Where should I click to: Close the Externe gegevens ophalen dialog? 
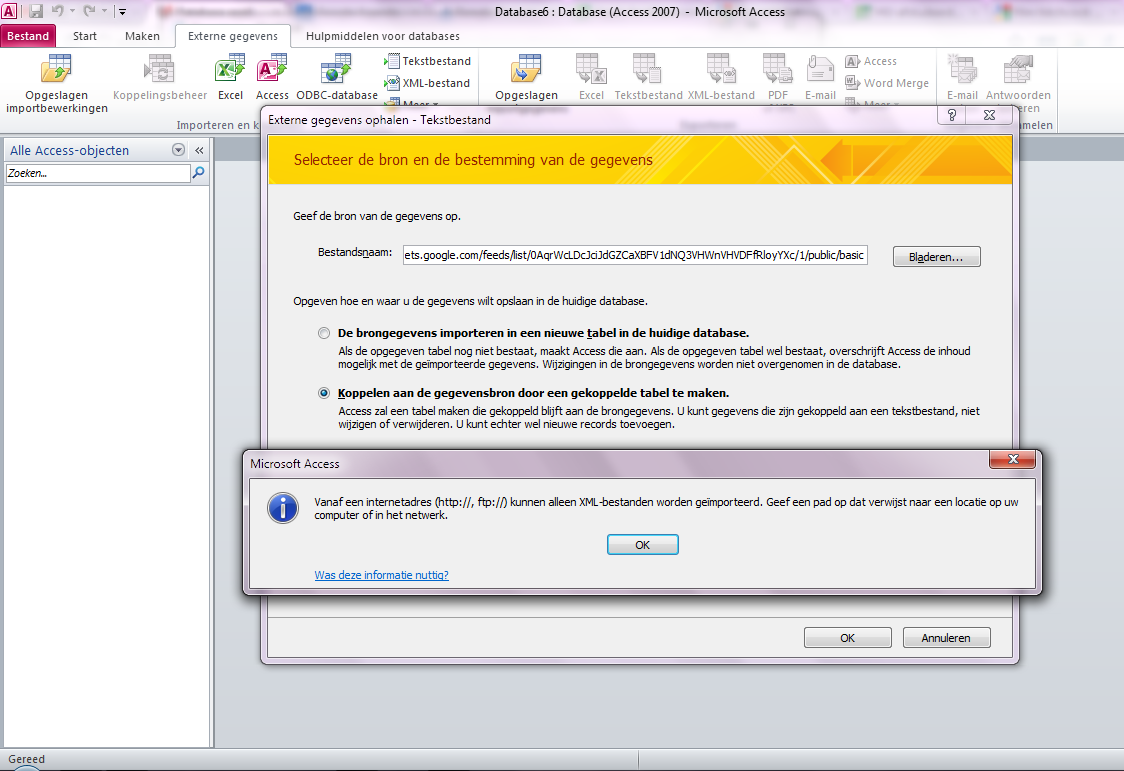point(989,115)
